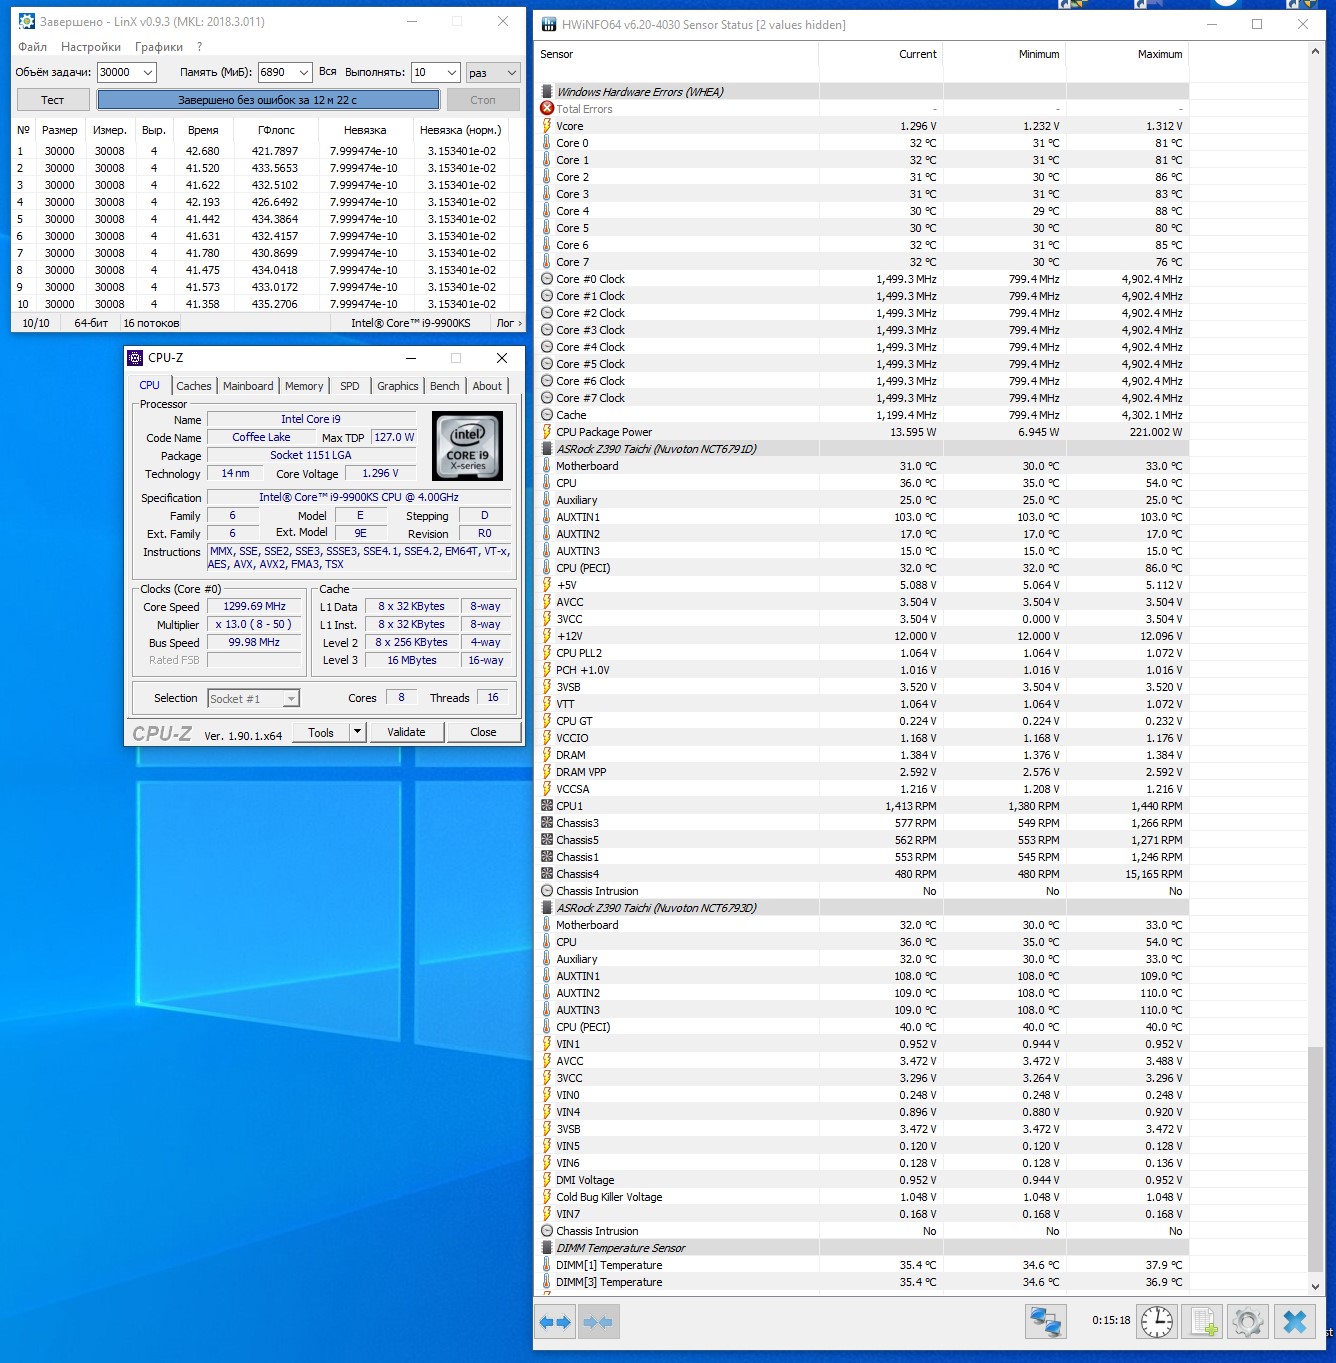The height and width of the screenshot is (1363, 1336).
Task: Reset sensor timer with the clock icon
Action: [x=1157, y=1322]
